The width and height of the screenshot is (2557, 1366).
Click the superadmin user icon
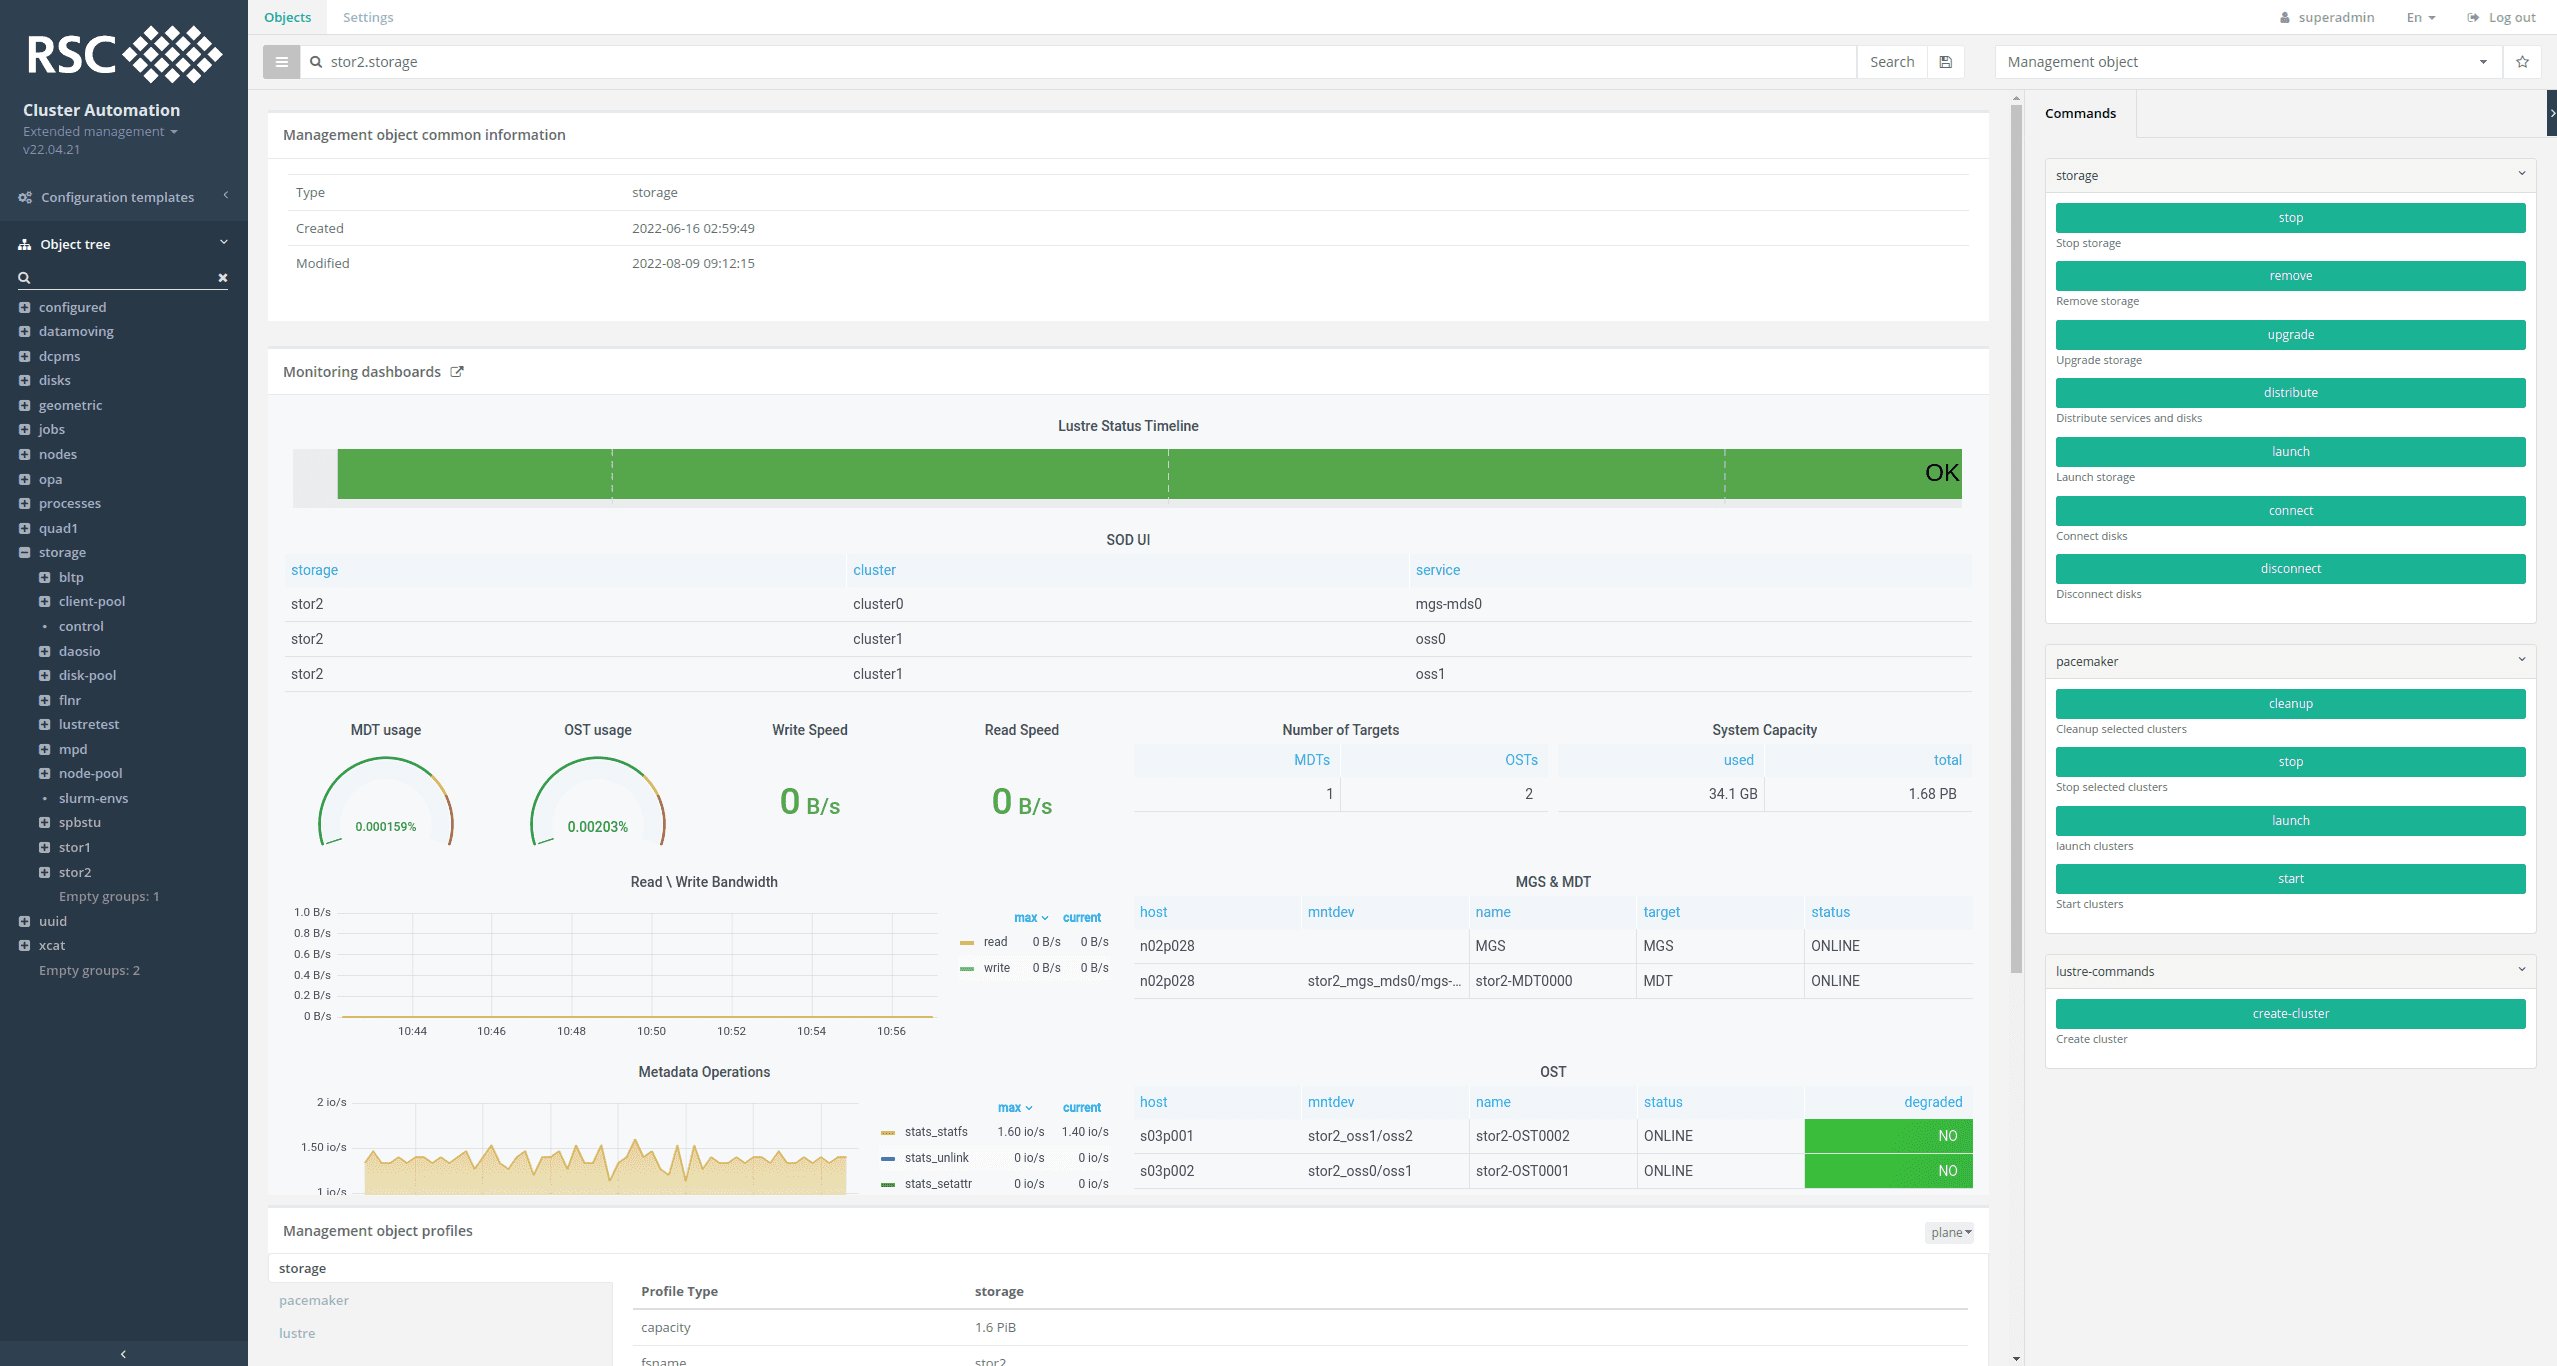click(2285, 17)
